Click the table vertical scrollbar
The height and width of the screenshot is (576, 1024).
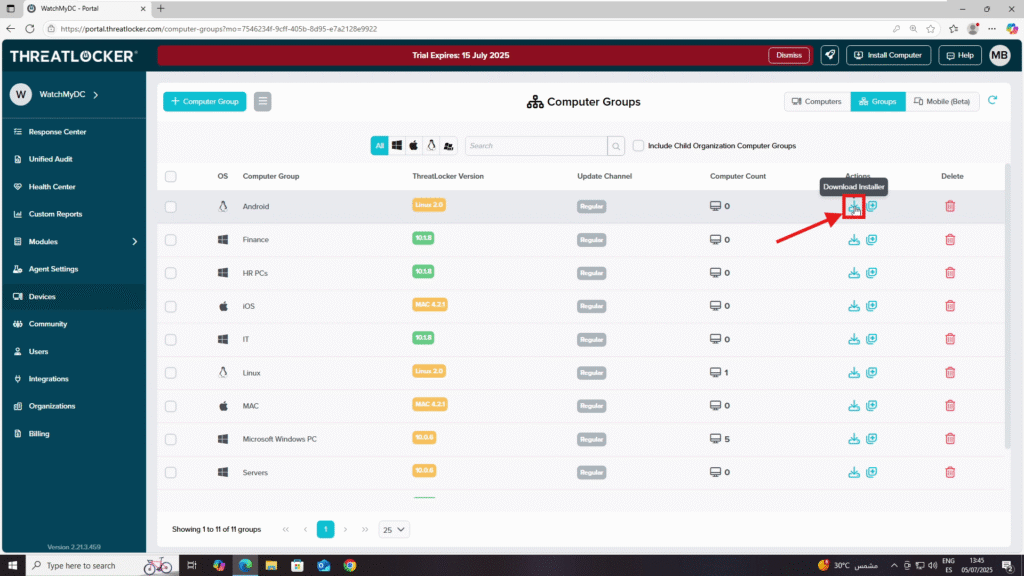(x=1008, y=307)
